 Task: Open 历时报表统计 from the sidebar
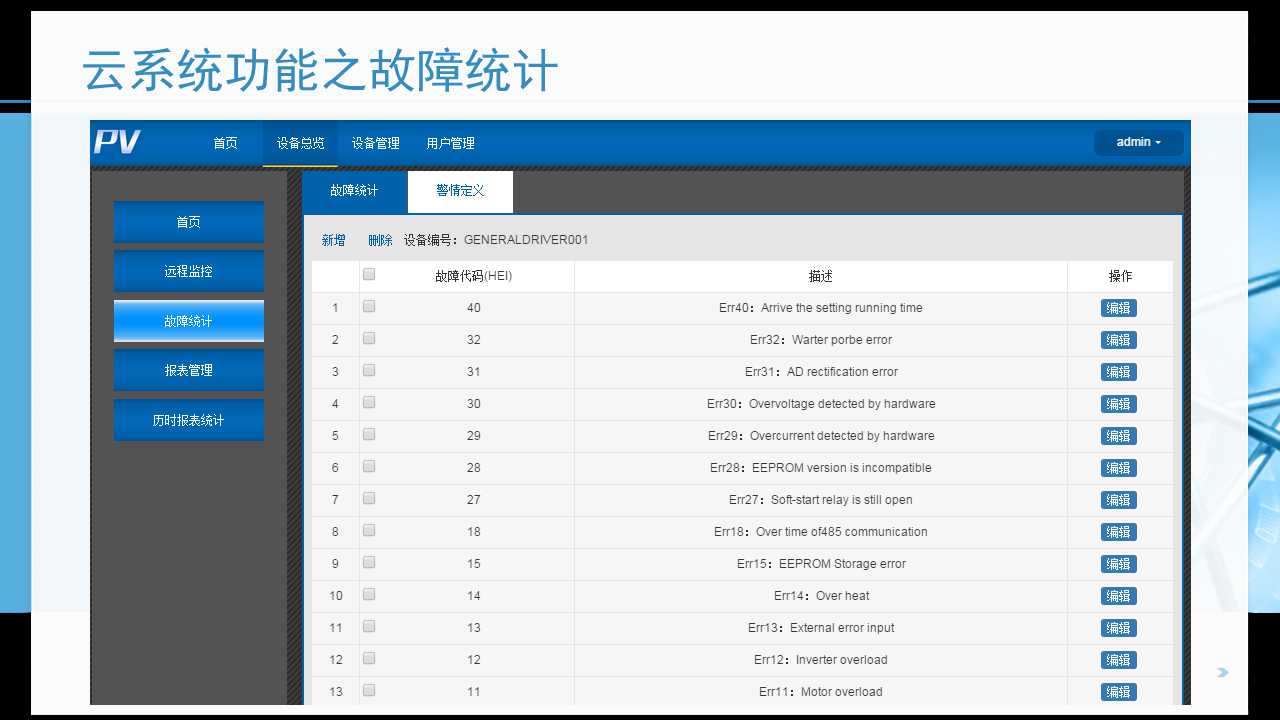tap(189, 421)
